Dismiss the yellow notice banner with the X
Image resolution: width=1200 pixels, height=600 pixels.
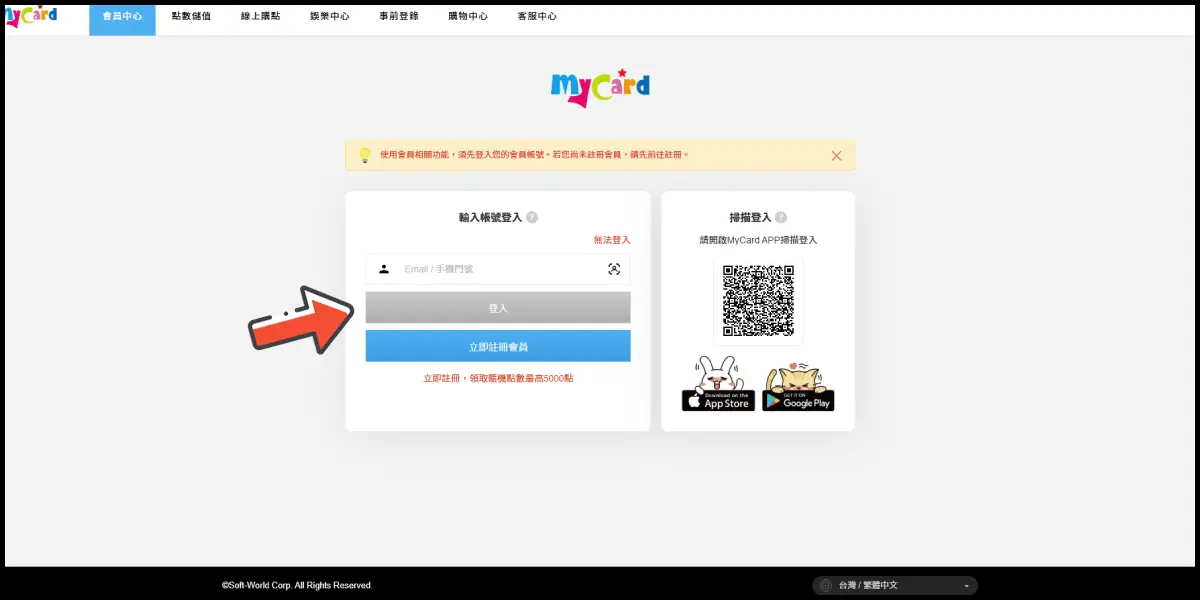pos(837,155)
